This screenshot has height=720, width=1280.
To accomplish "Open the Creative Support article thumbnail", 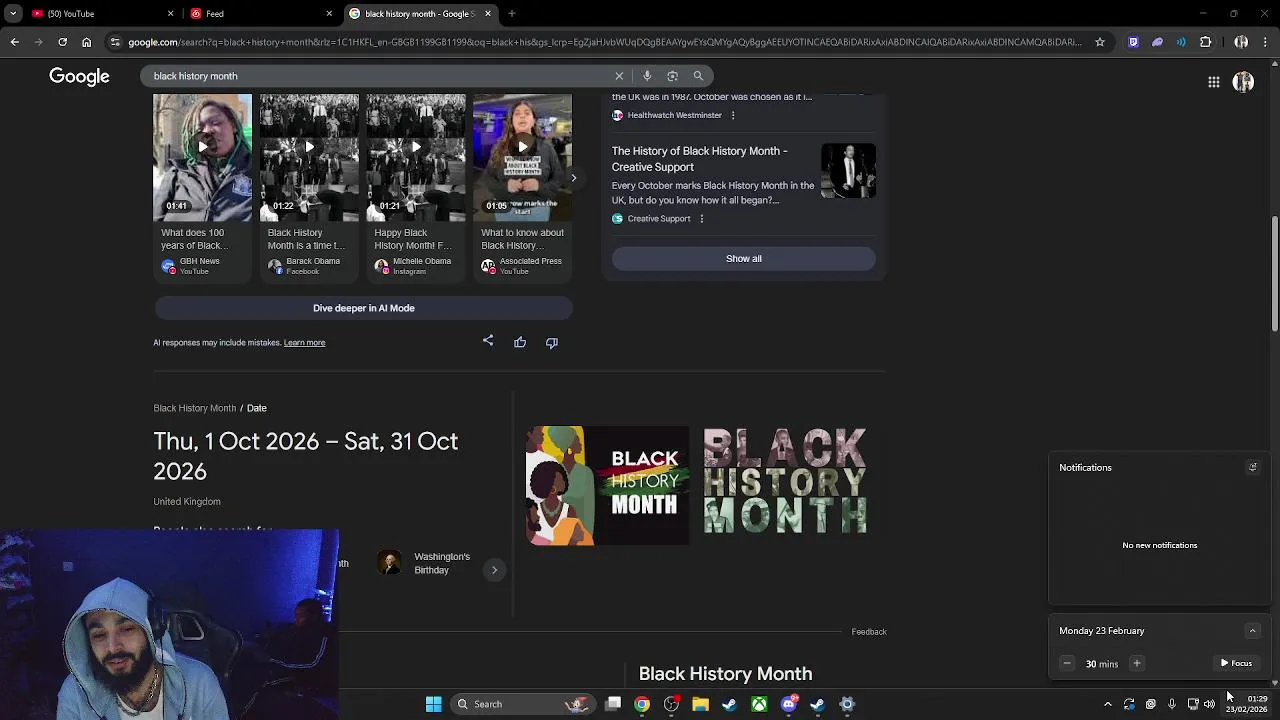I will pos(848,171).
